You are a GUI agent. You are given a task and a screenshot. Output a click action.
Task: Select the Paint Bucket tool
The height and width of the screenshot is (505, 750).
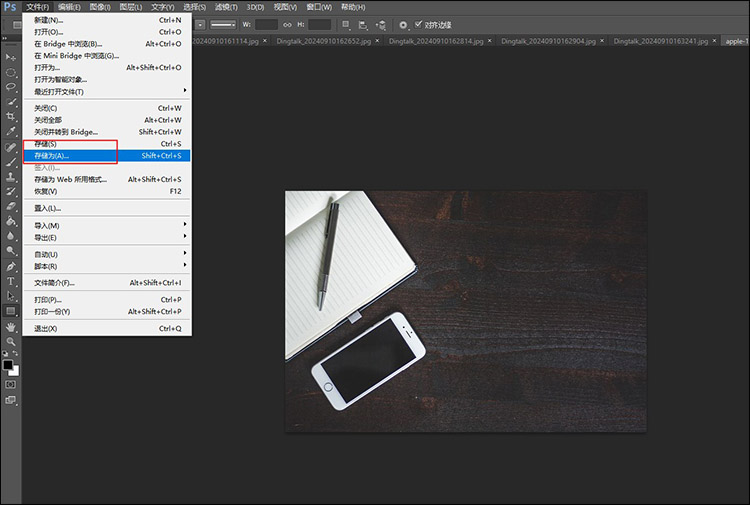(11, 221)
